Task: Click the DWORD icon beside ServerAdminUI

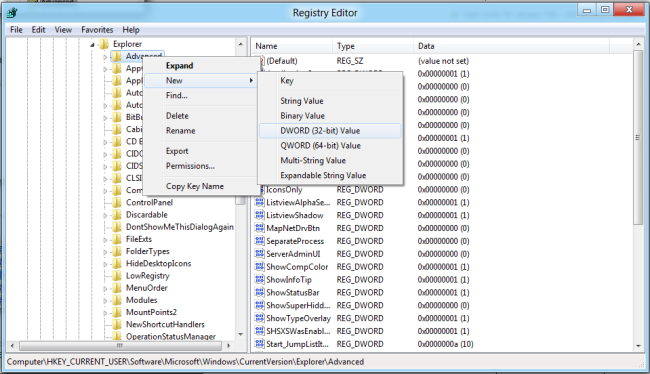Action: [260, 254]
